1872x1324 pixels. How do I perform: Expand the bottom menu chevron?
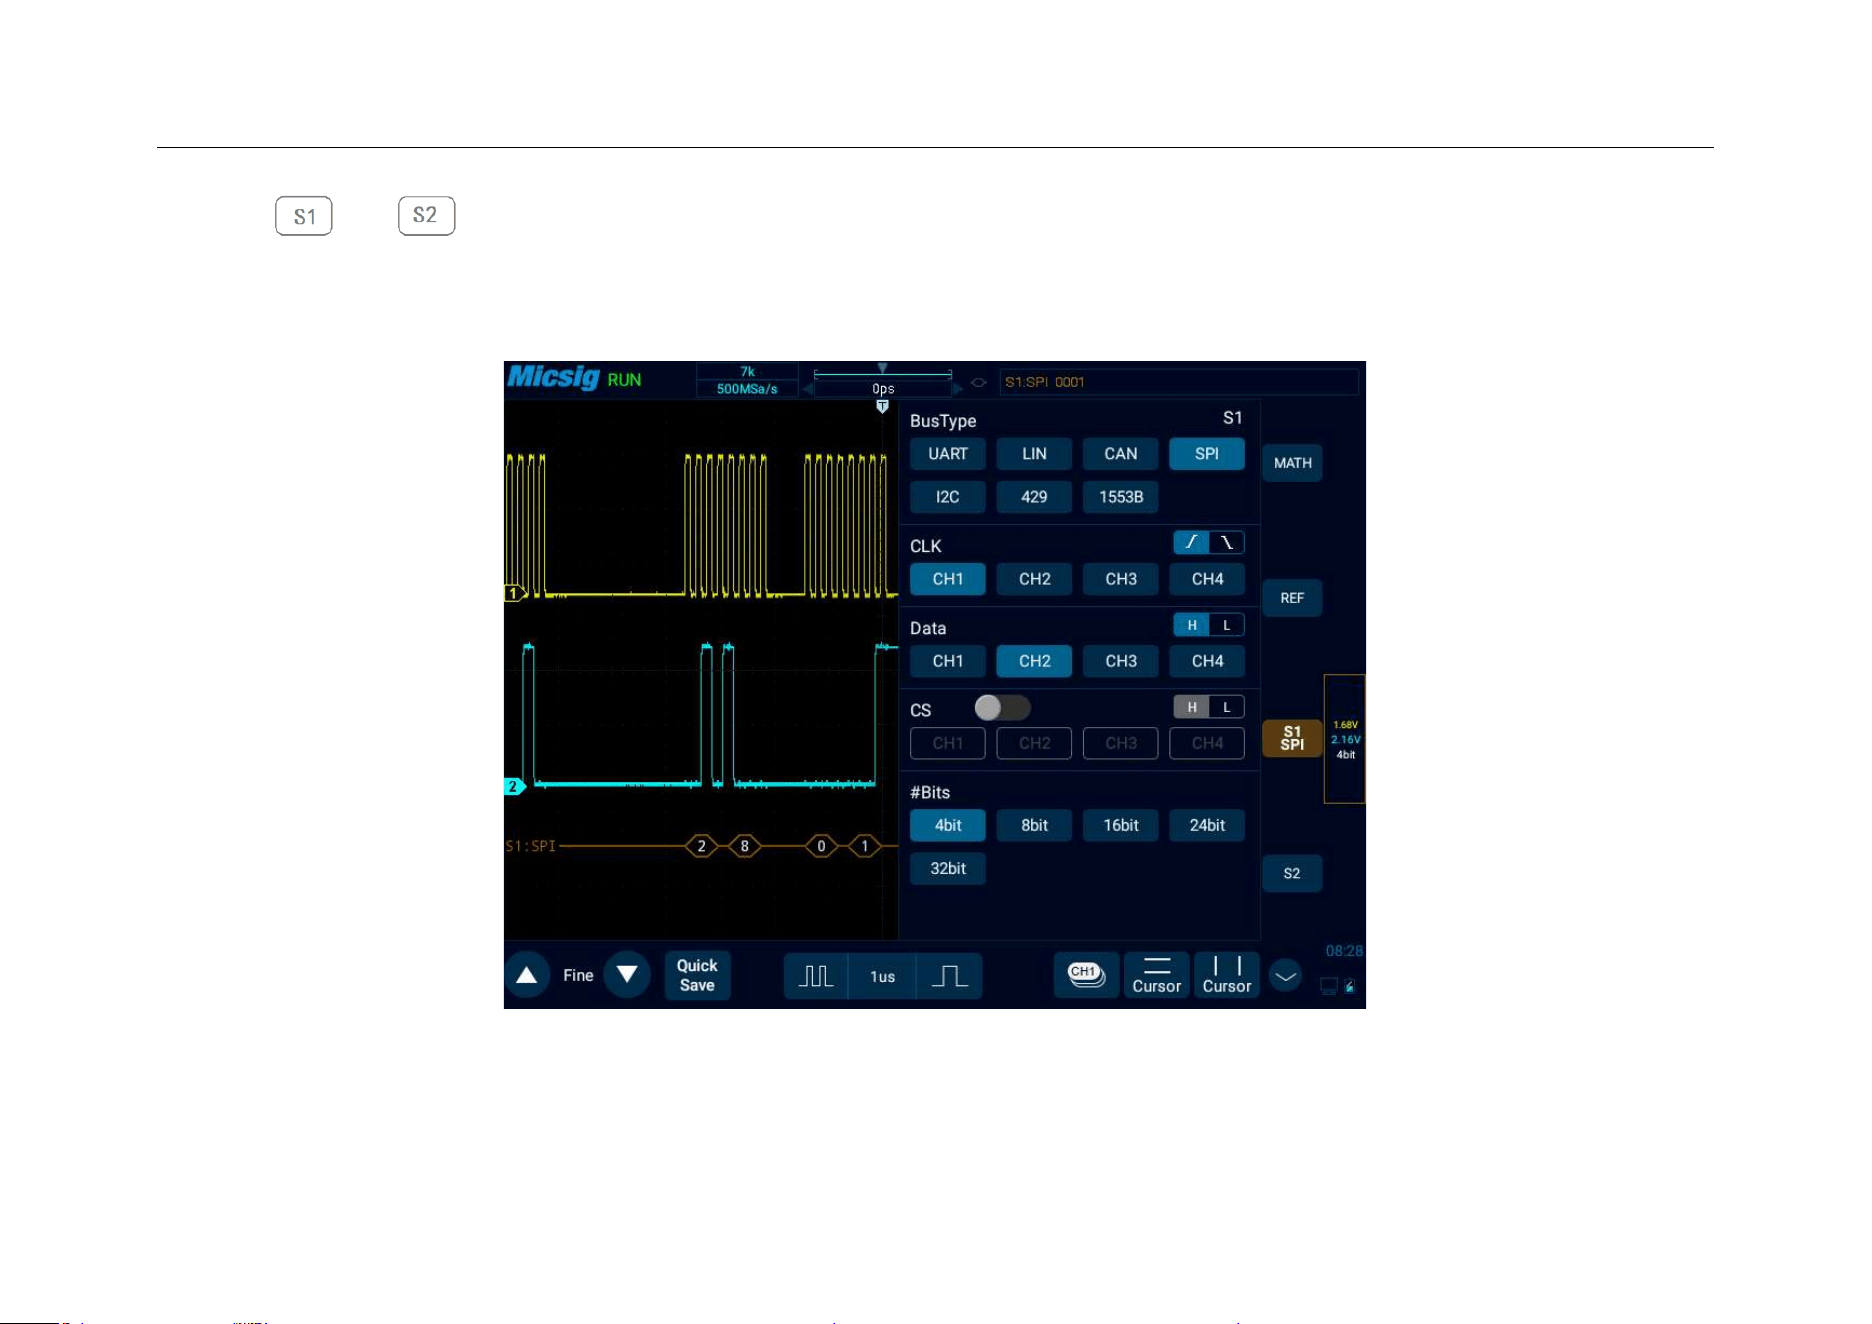pos(1286,975)
